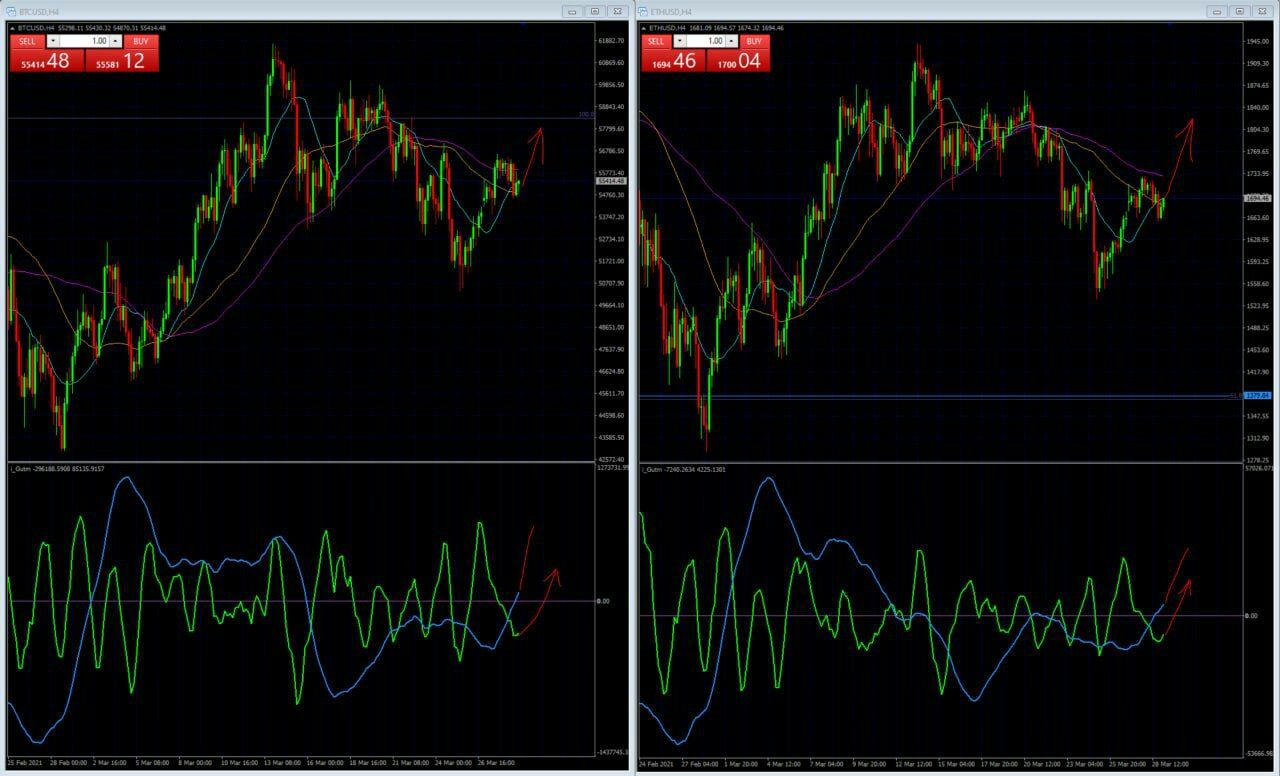Screen dimensions: 1280x776
Task: Click the 57026.07 indicator scale label
Action: click(1259, 468)
